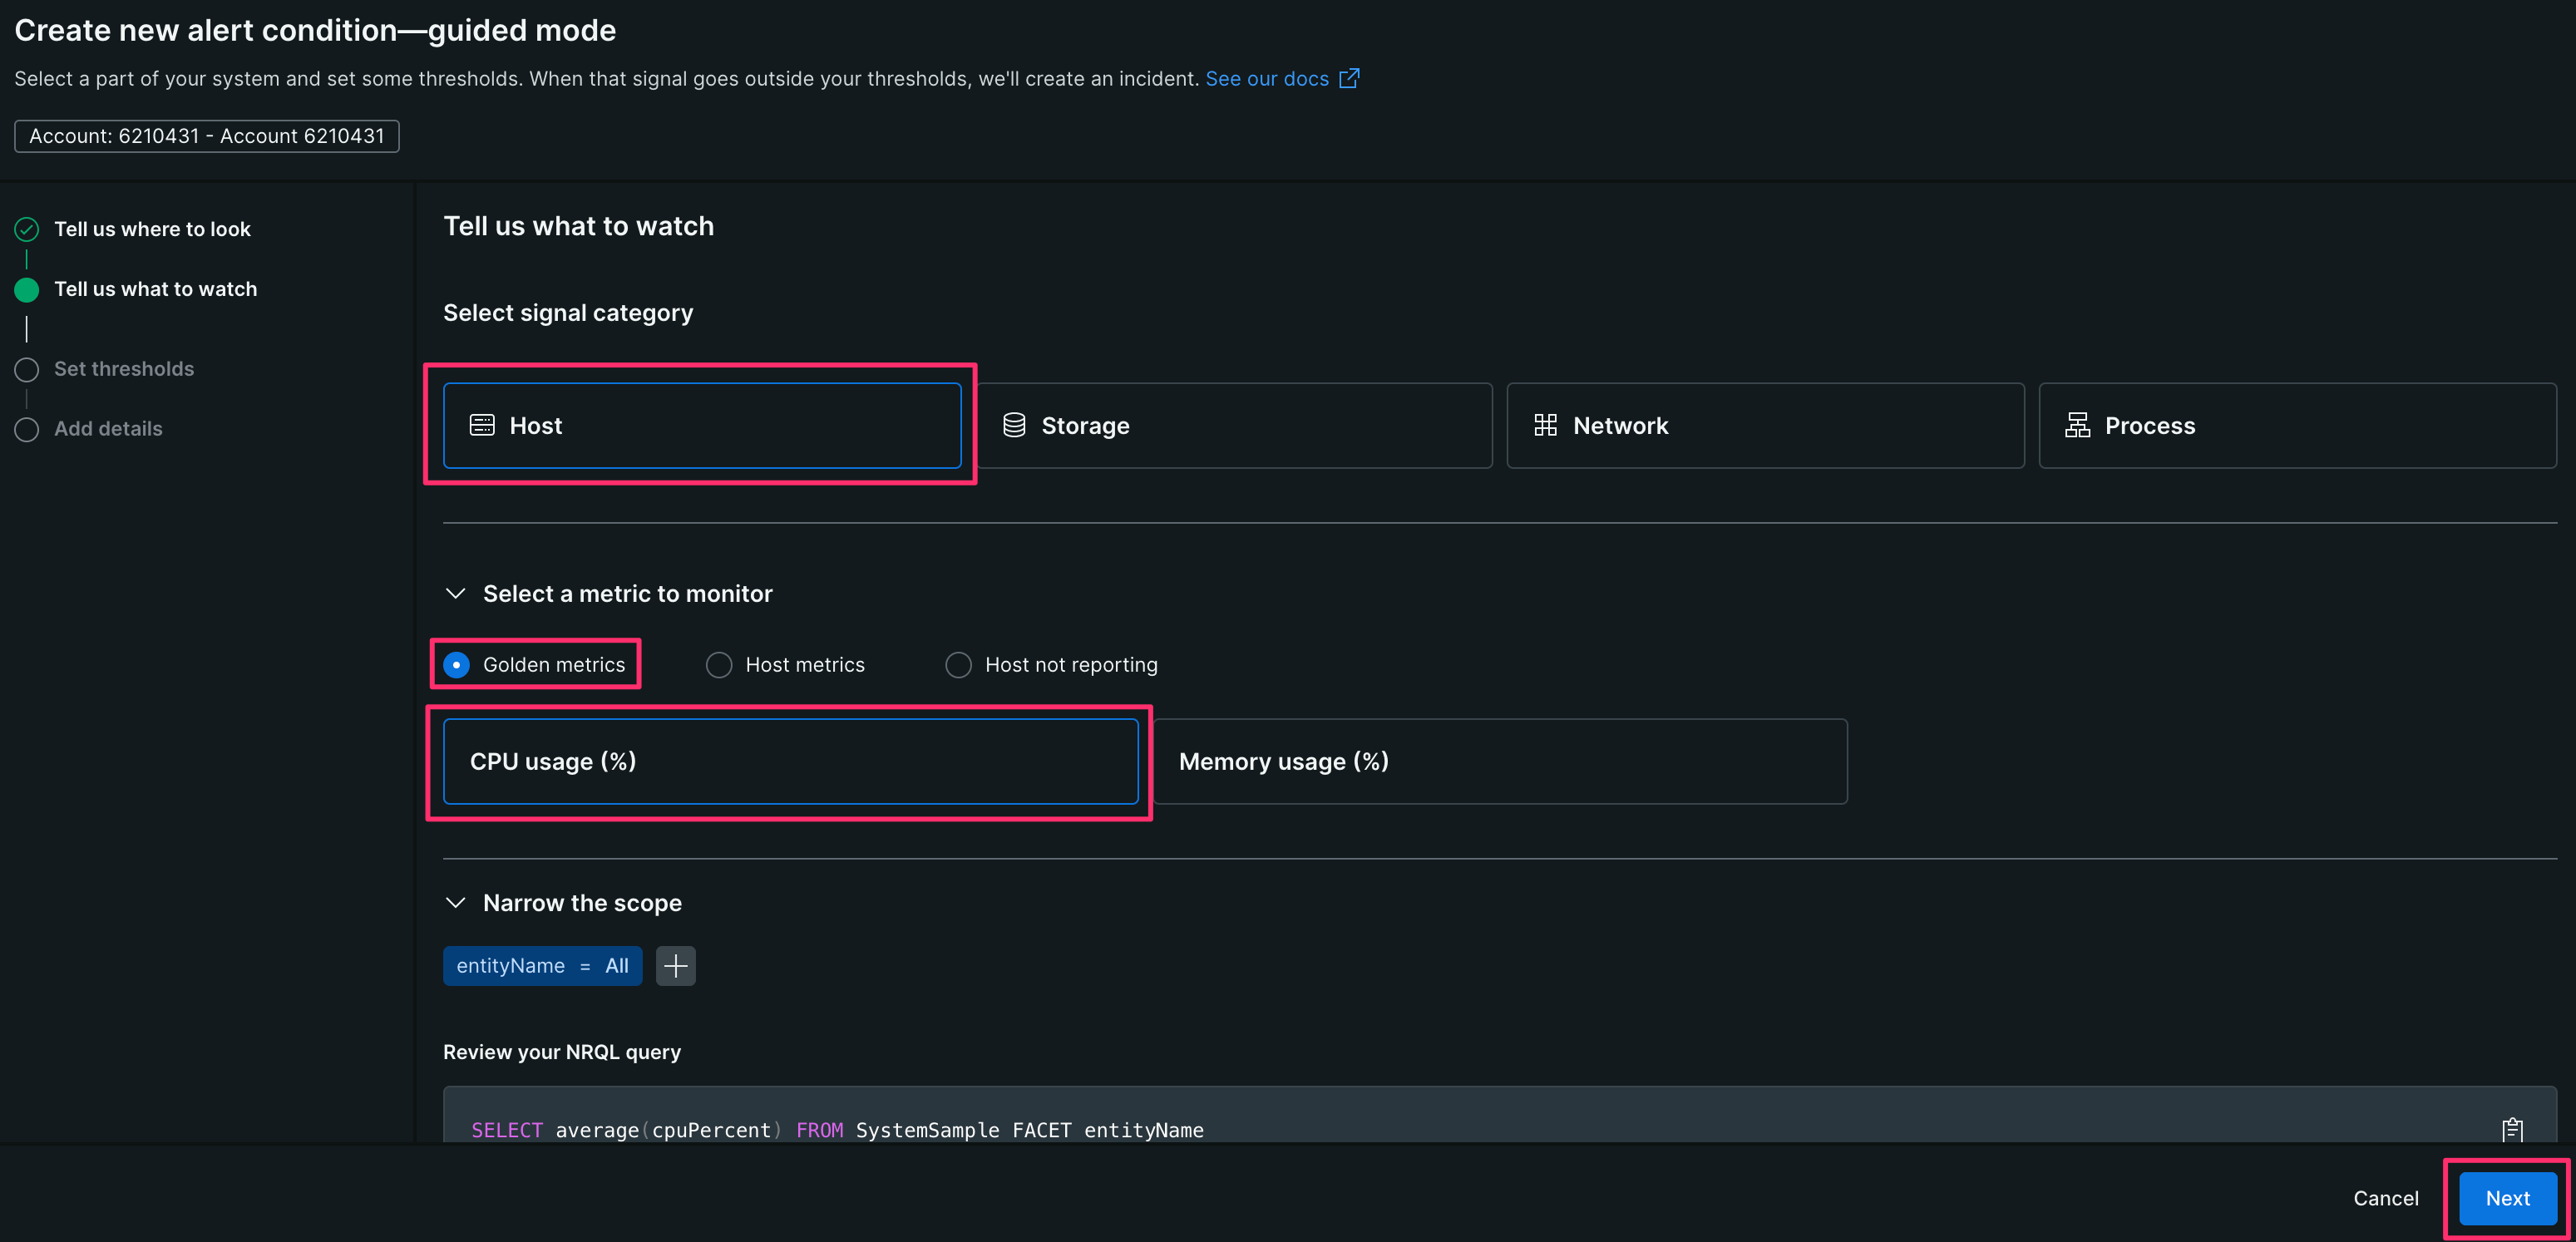Collapse the Select a metric to monitor section
This screenshot has height=1242, width=2576.
pyautogui.click(x=456, y=593)
